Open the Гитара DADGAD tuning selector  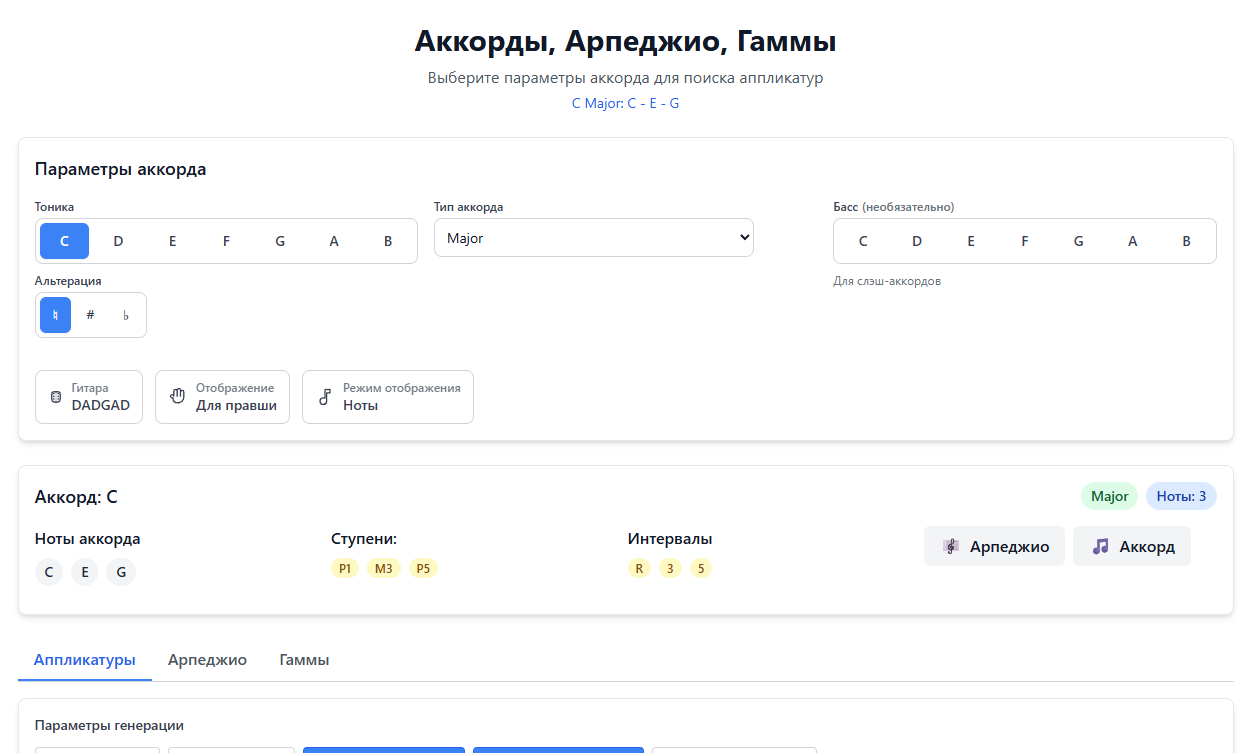pos(89,397)
